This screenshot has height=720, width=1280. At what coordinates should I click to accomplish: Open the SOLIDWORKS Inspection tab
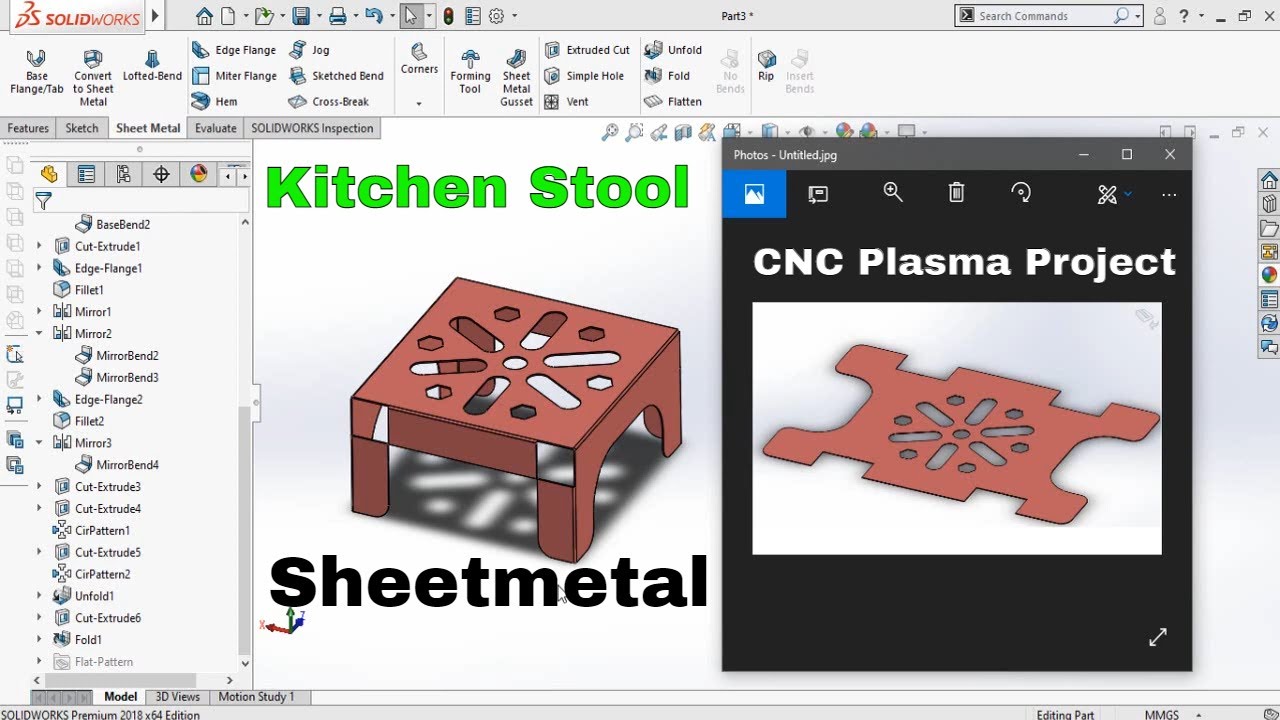(x=312, y=128)
